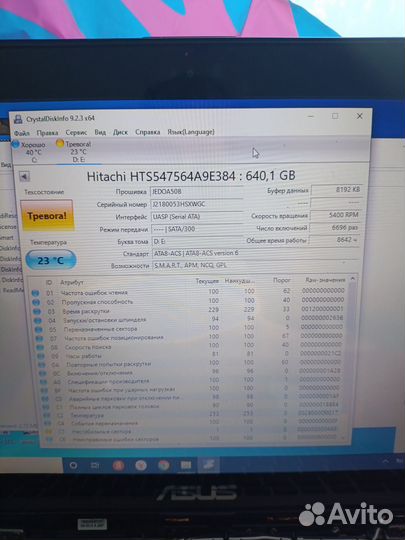Click the CrystalDiskInfo title bar app icon
Viewport: 405px width, 540px height.
click(x=18, y=119)
